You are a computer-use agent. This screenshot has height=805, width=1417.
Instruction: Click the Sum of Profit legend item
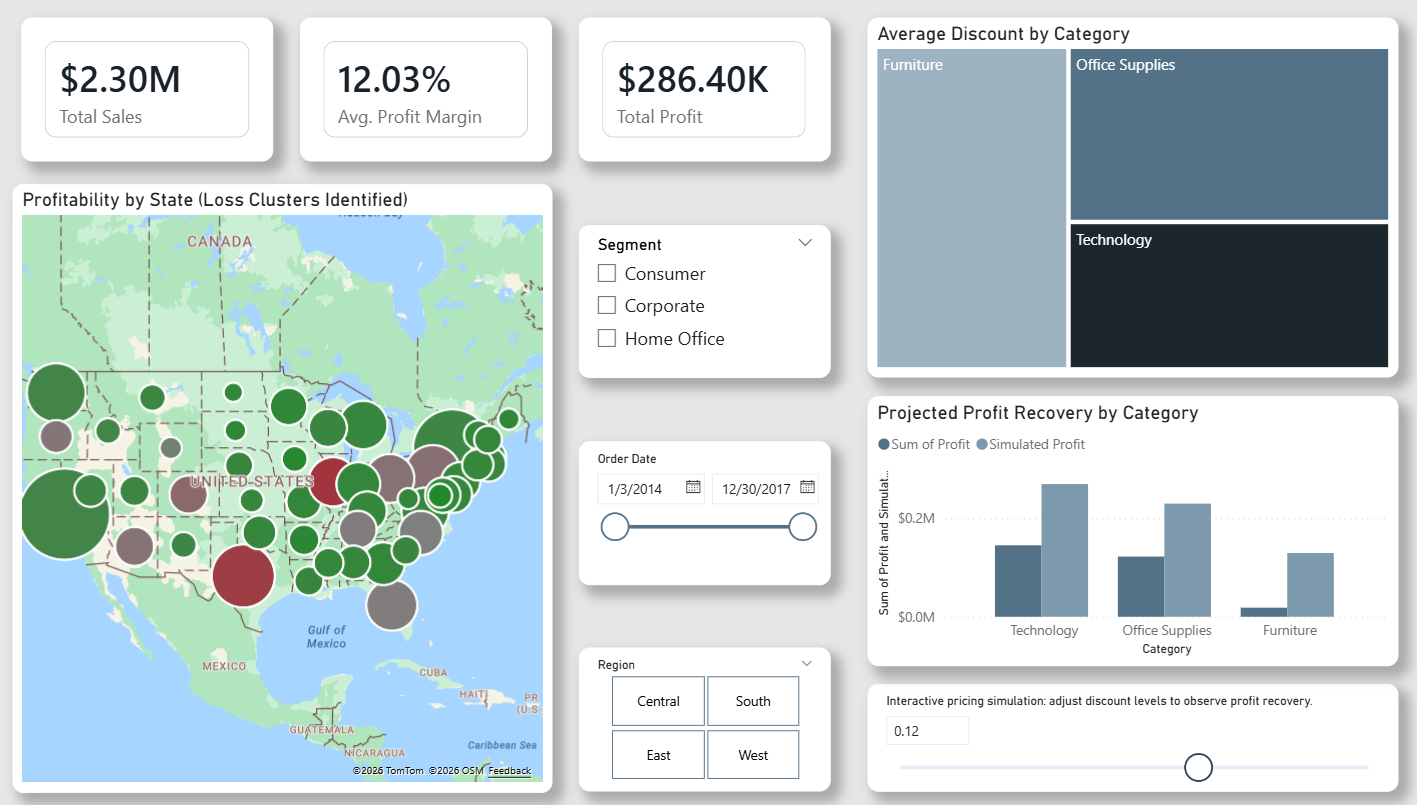924,444
